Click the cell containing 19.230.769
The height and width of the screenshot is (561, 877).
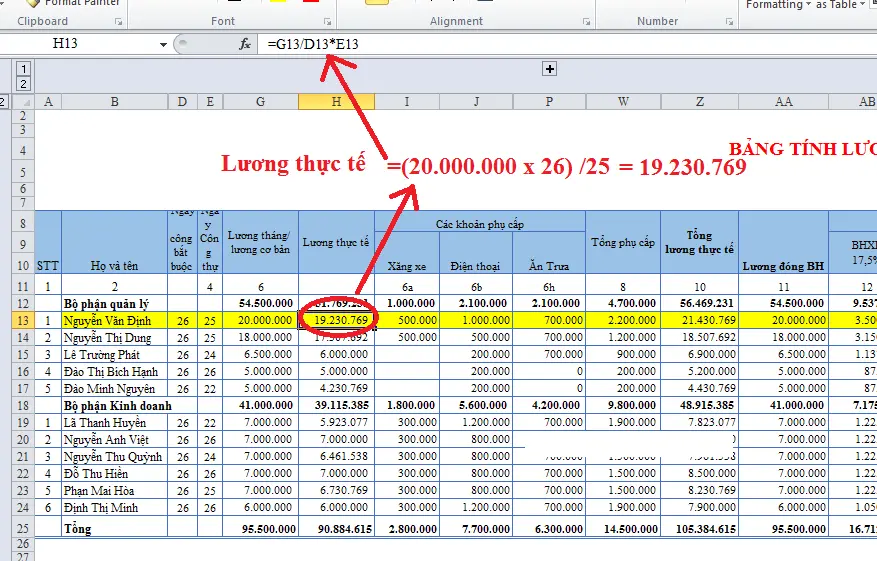pos(336,320)
